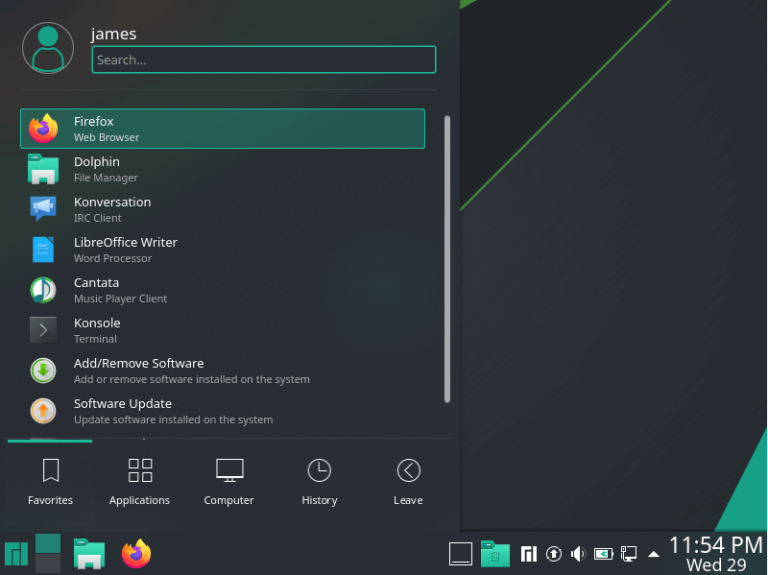Click the Search input field
The height and width of the screenshot is (575, 768).
point(264,60)
